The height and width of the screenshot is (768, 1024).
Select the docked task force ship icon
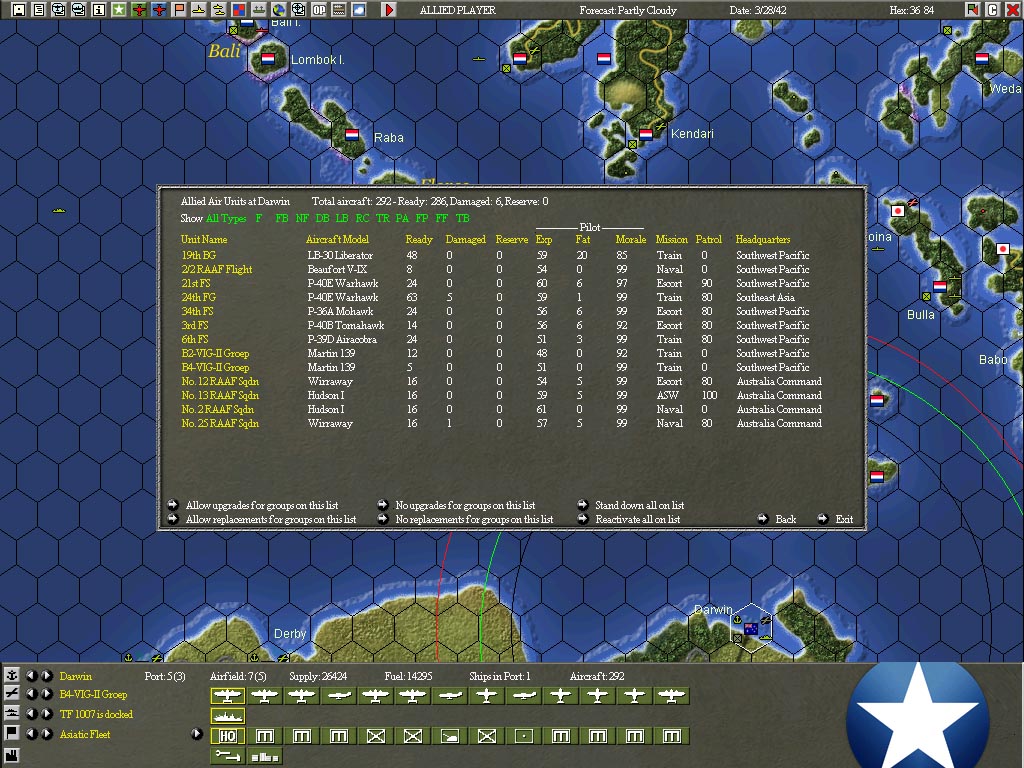pyautogui.click(x=227, y=716)
